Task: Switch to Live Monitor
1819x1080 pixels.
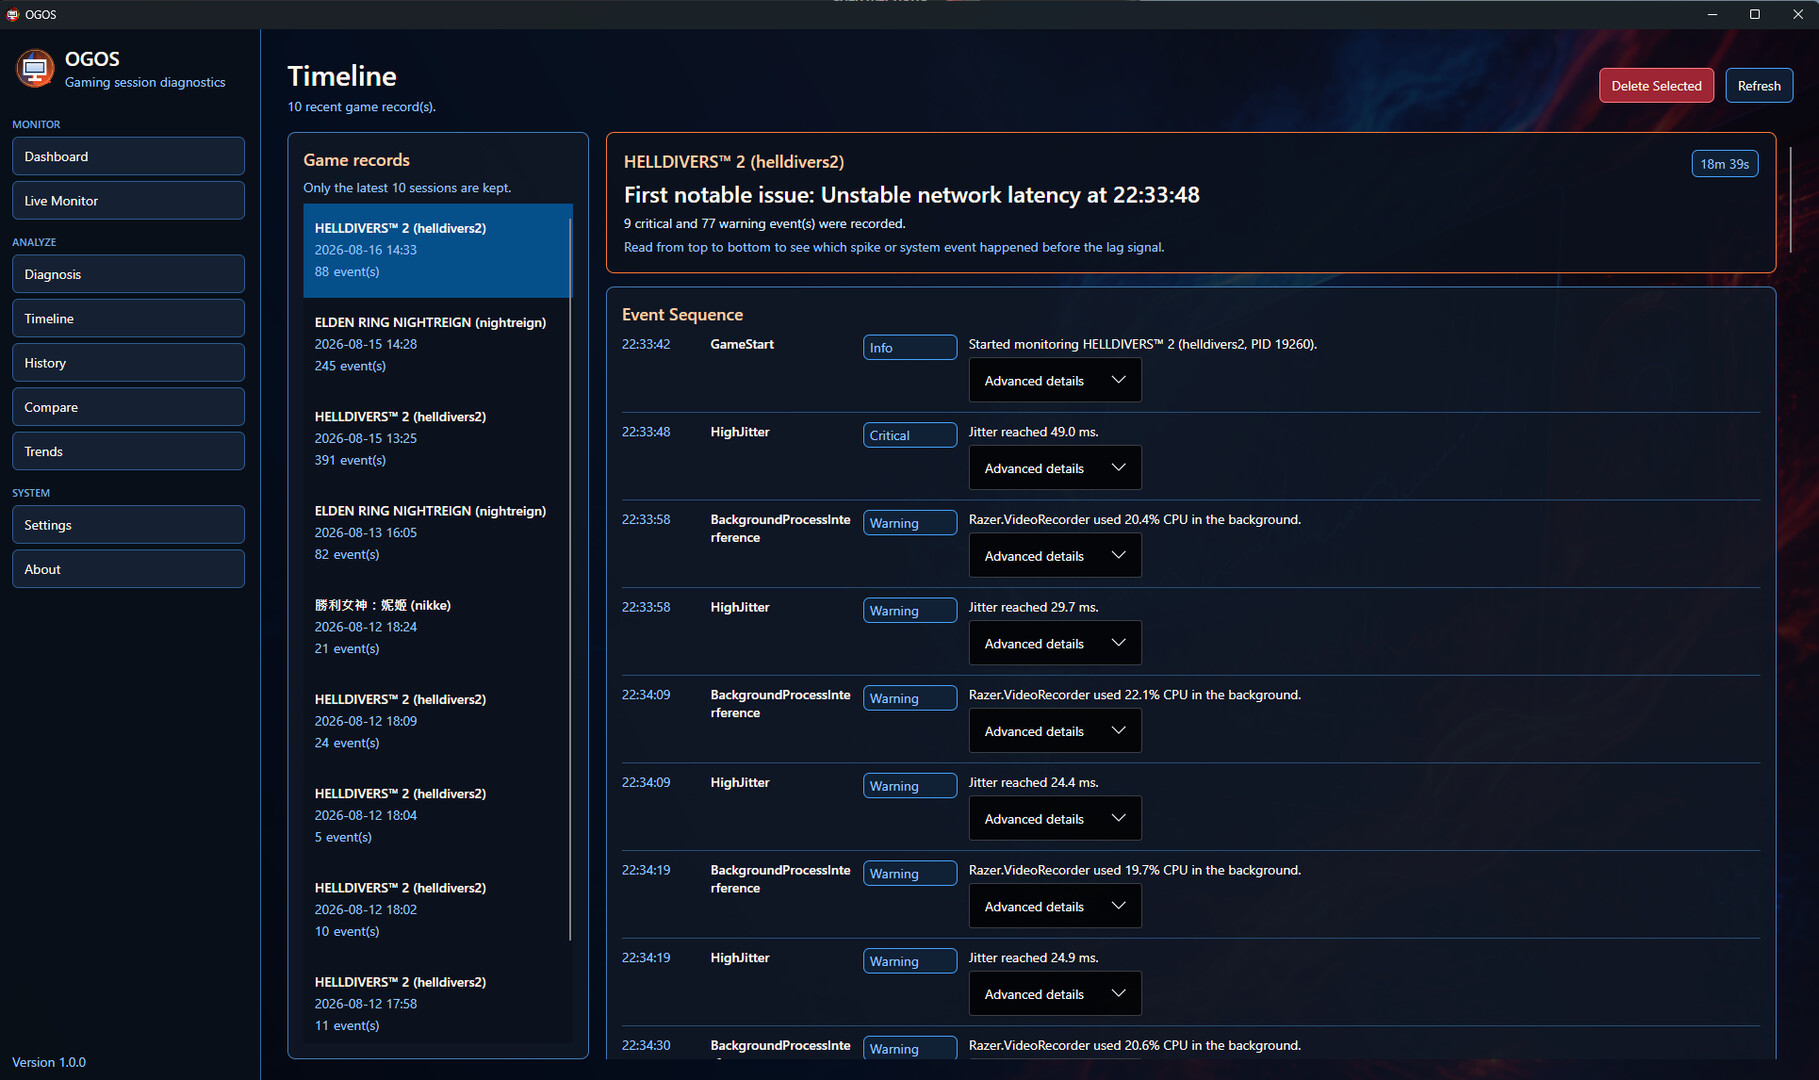Action: pyautogui.click(x=128, y=200)
